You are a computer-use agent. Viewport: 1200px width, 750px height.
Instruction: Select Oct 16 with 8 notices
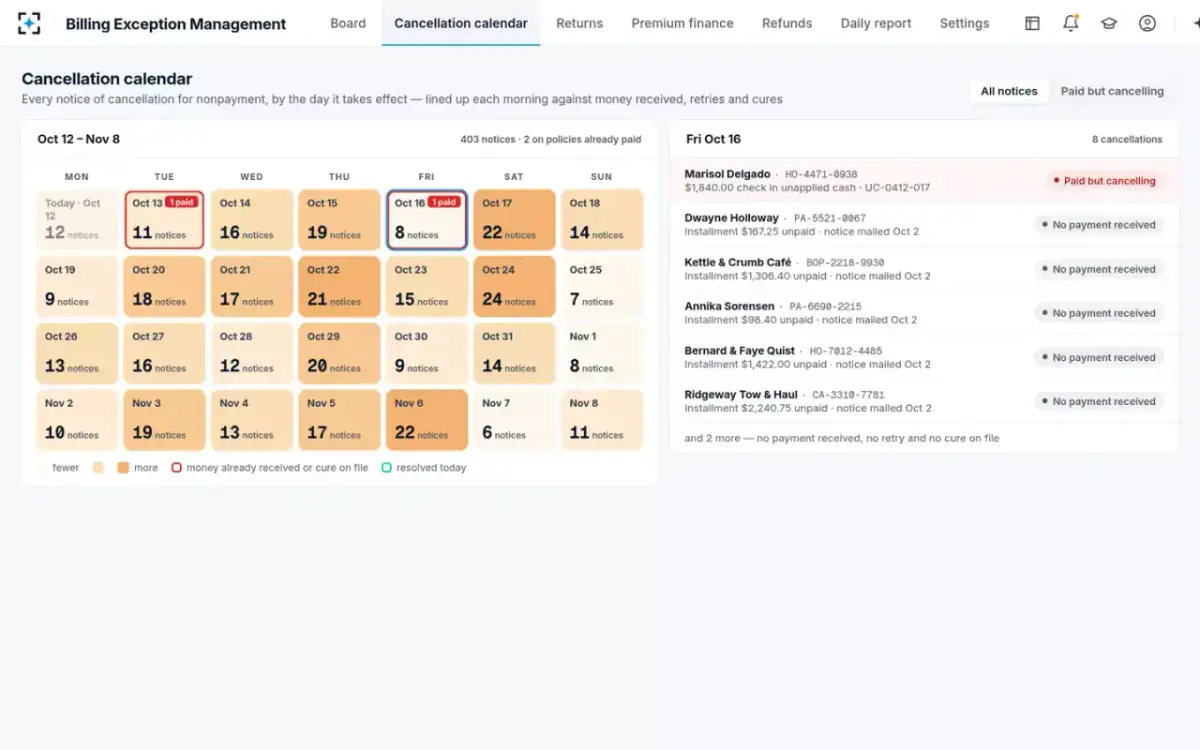coord(427,220)
